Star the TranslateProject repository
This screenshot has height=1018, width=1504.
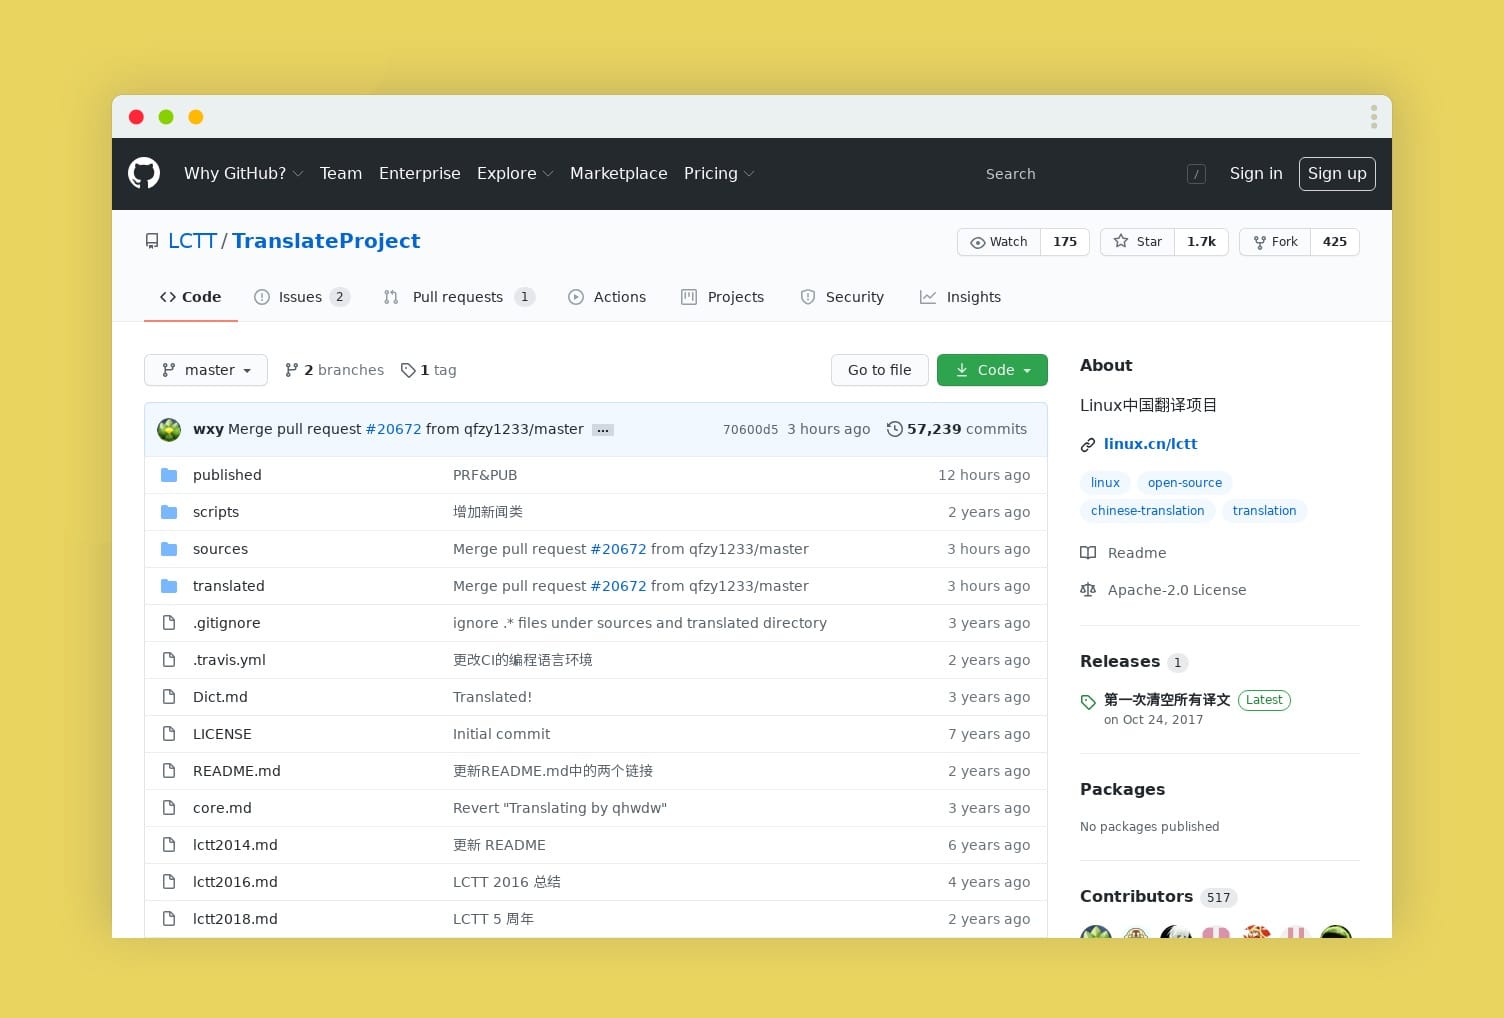point(1138,242)
